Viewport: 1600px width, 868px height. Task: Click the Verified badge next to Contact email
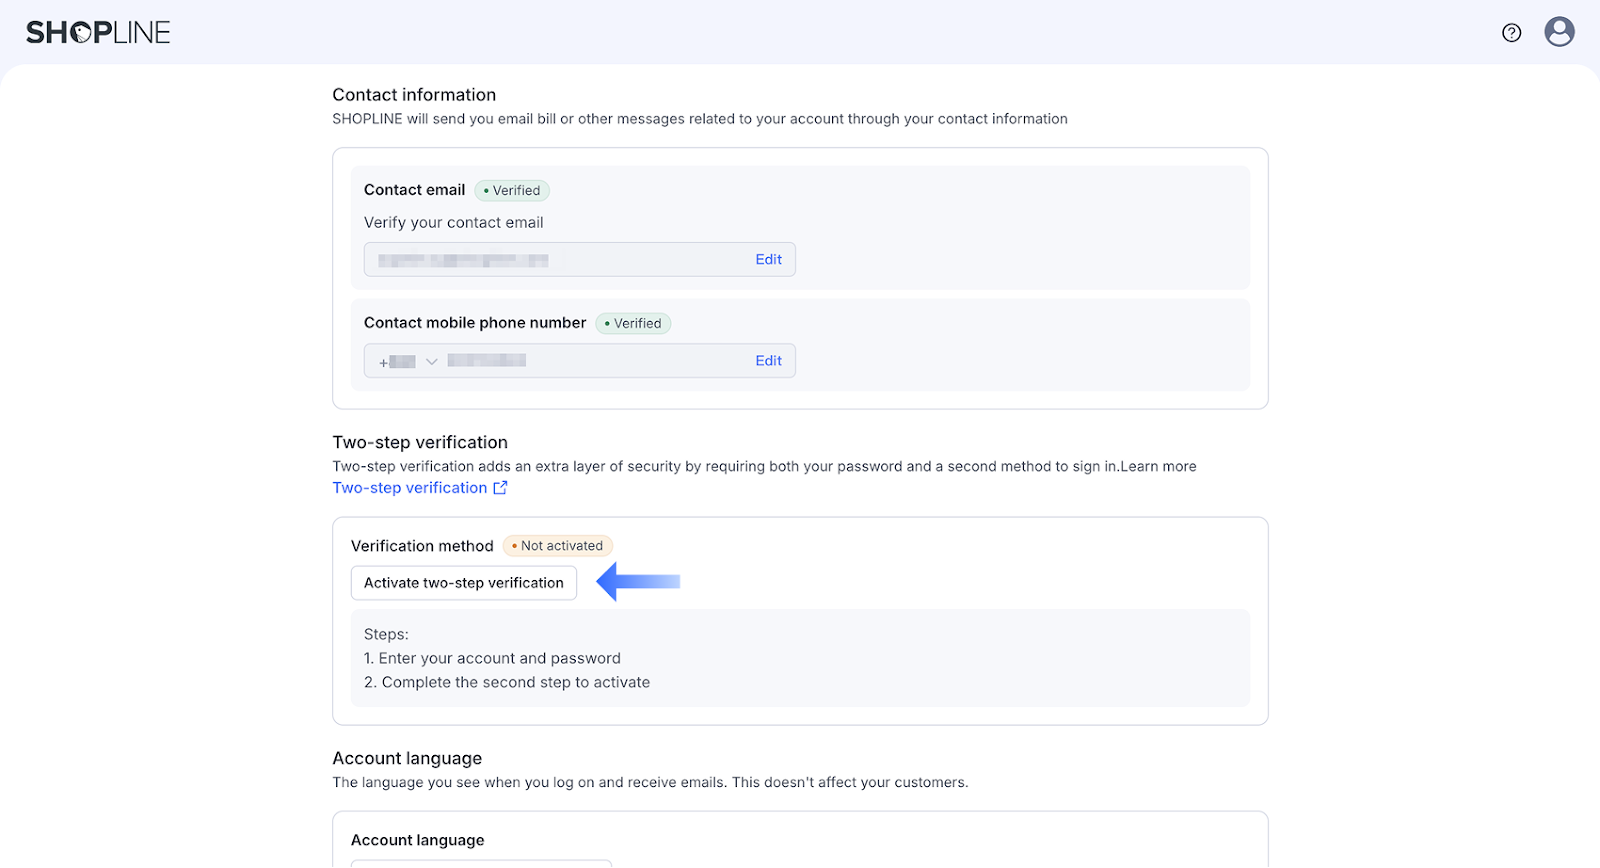click(512, 191)
